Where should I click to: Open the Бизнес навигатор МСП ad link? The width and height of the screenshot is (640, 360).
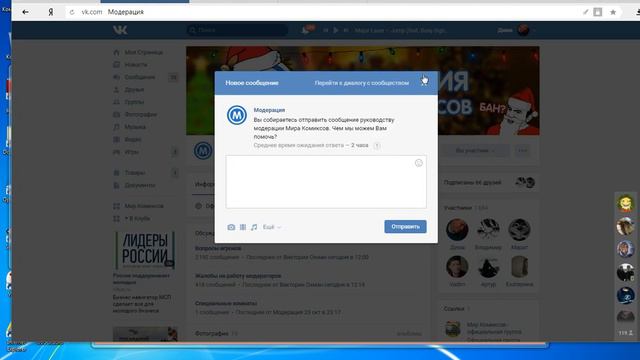click(x=142, y=304)
